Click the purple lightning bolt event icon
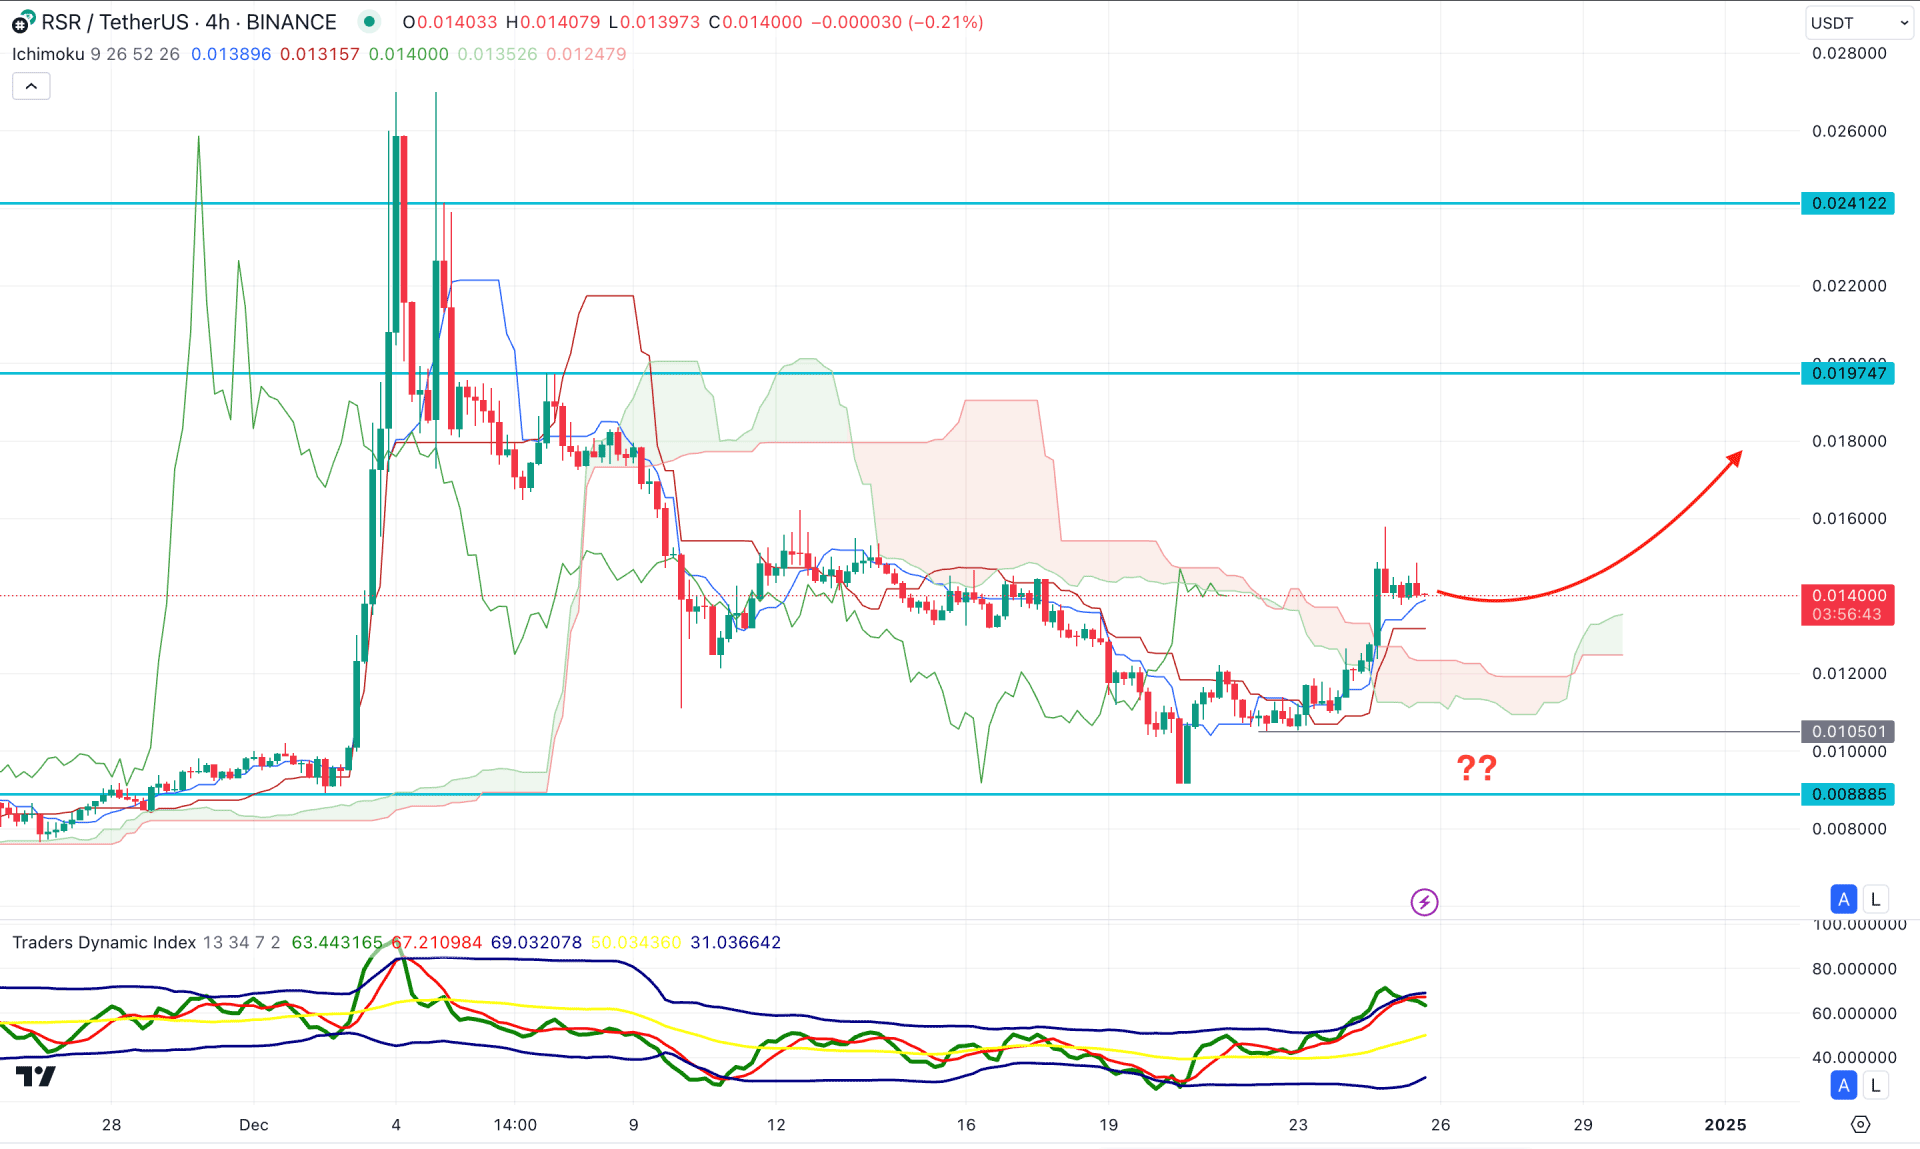This screenshot has height=1149, width=1920. tap(1424, 902)
